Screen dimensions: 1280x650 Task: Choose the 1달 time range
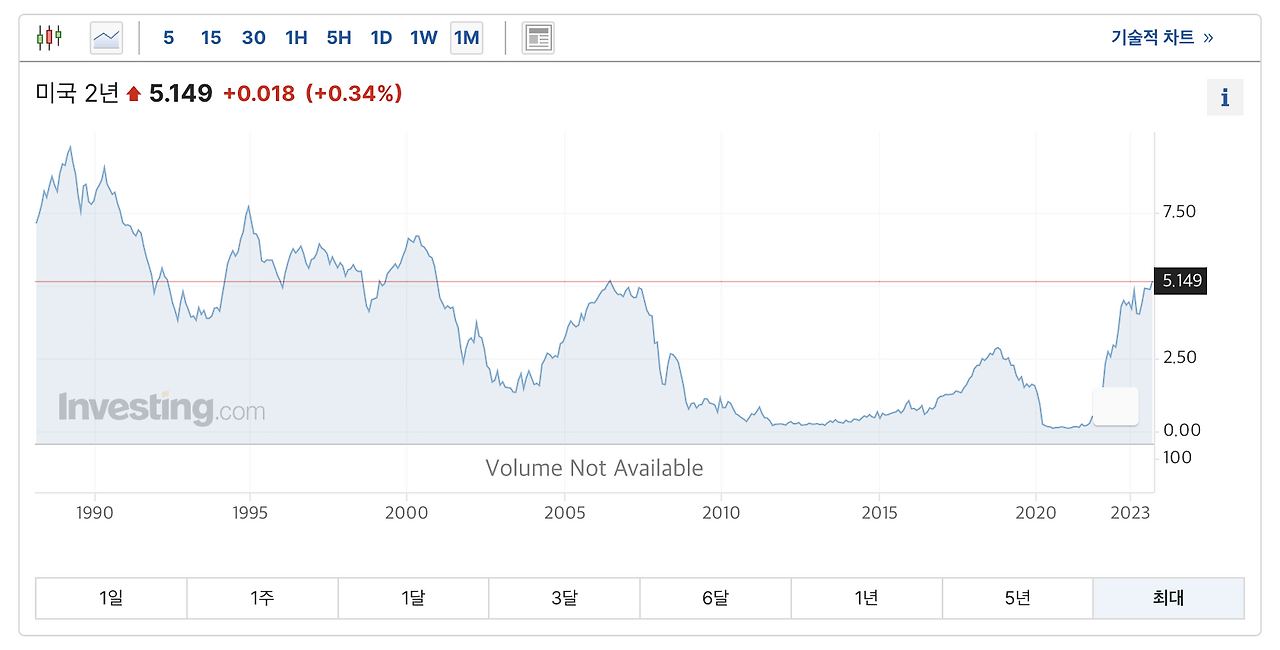(x=413, y=598)
